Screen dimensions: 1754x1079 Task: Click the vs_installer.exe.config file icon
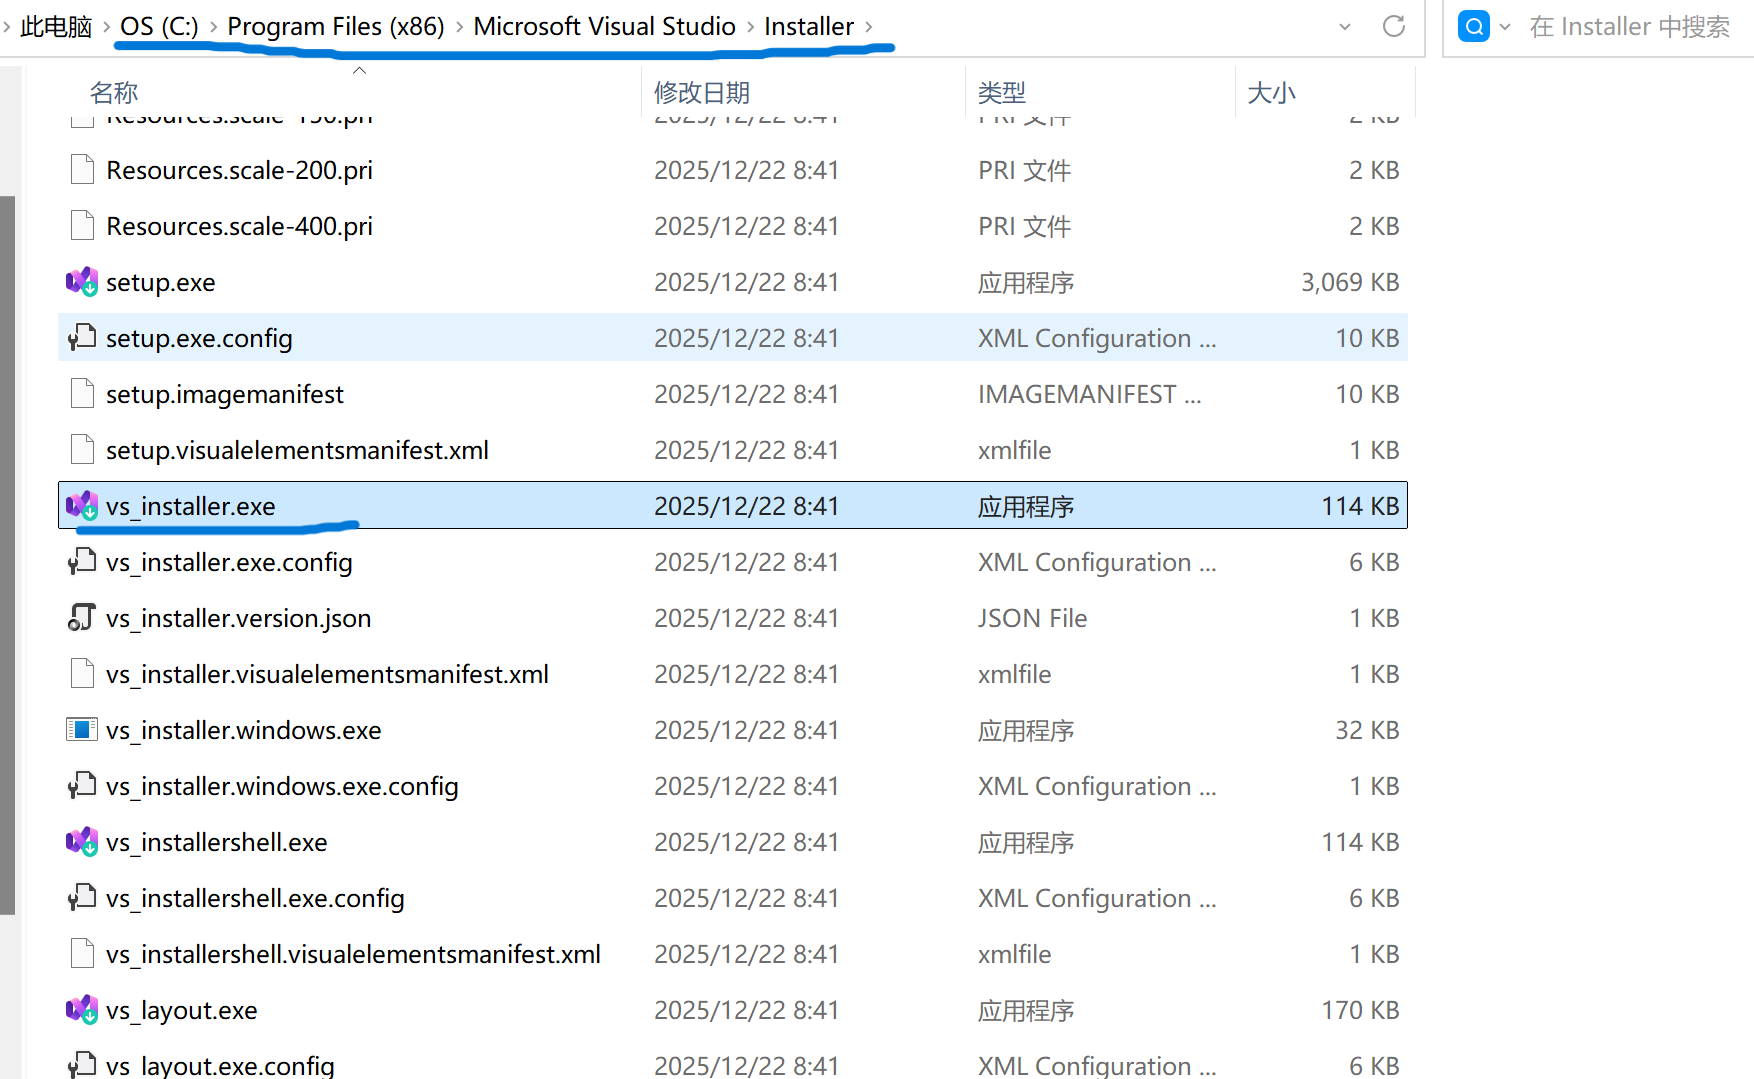pyautogui.click(x=82, y=562)
